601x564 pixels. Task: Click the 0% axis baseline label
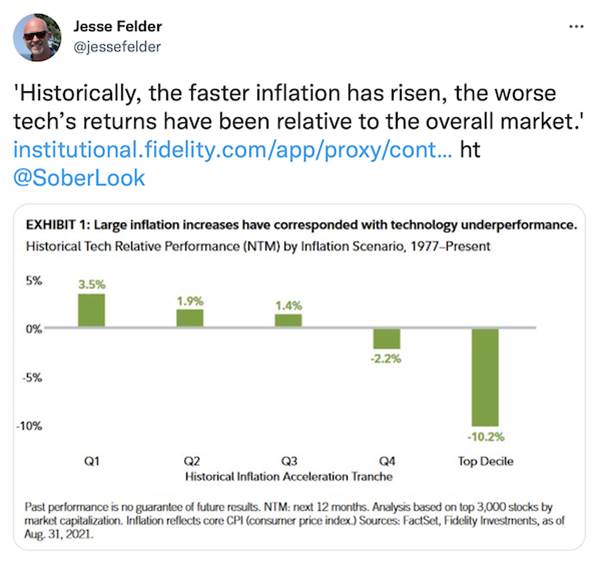[x=34, y=329]
